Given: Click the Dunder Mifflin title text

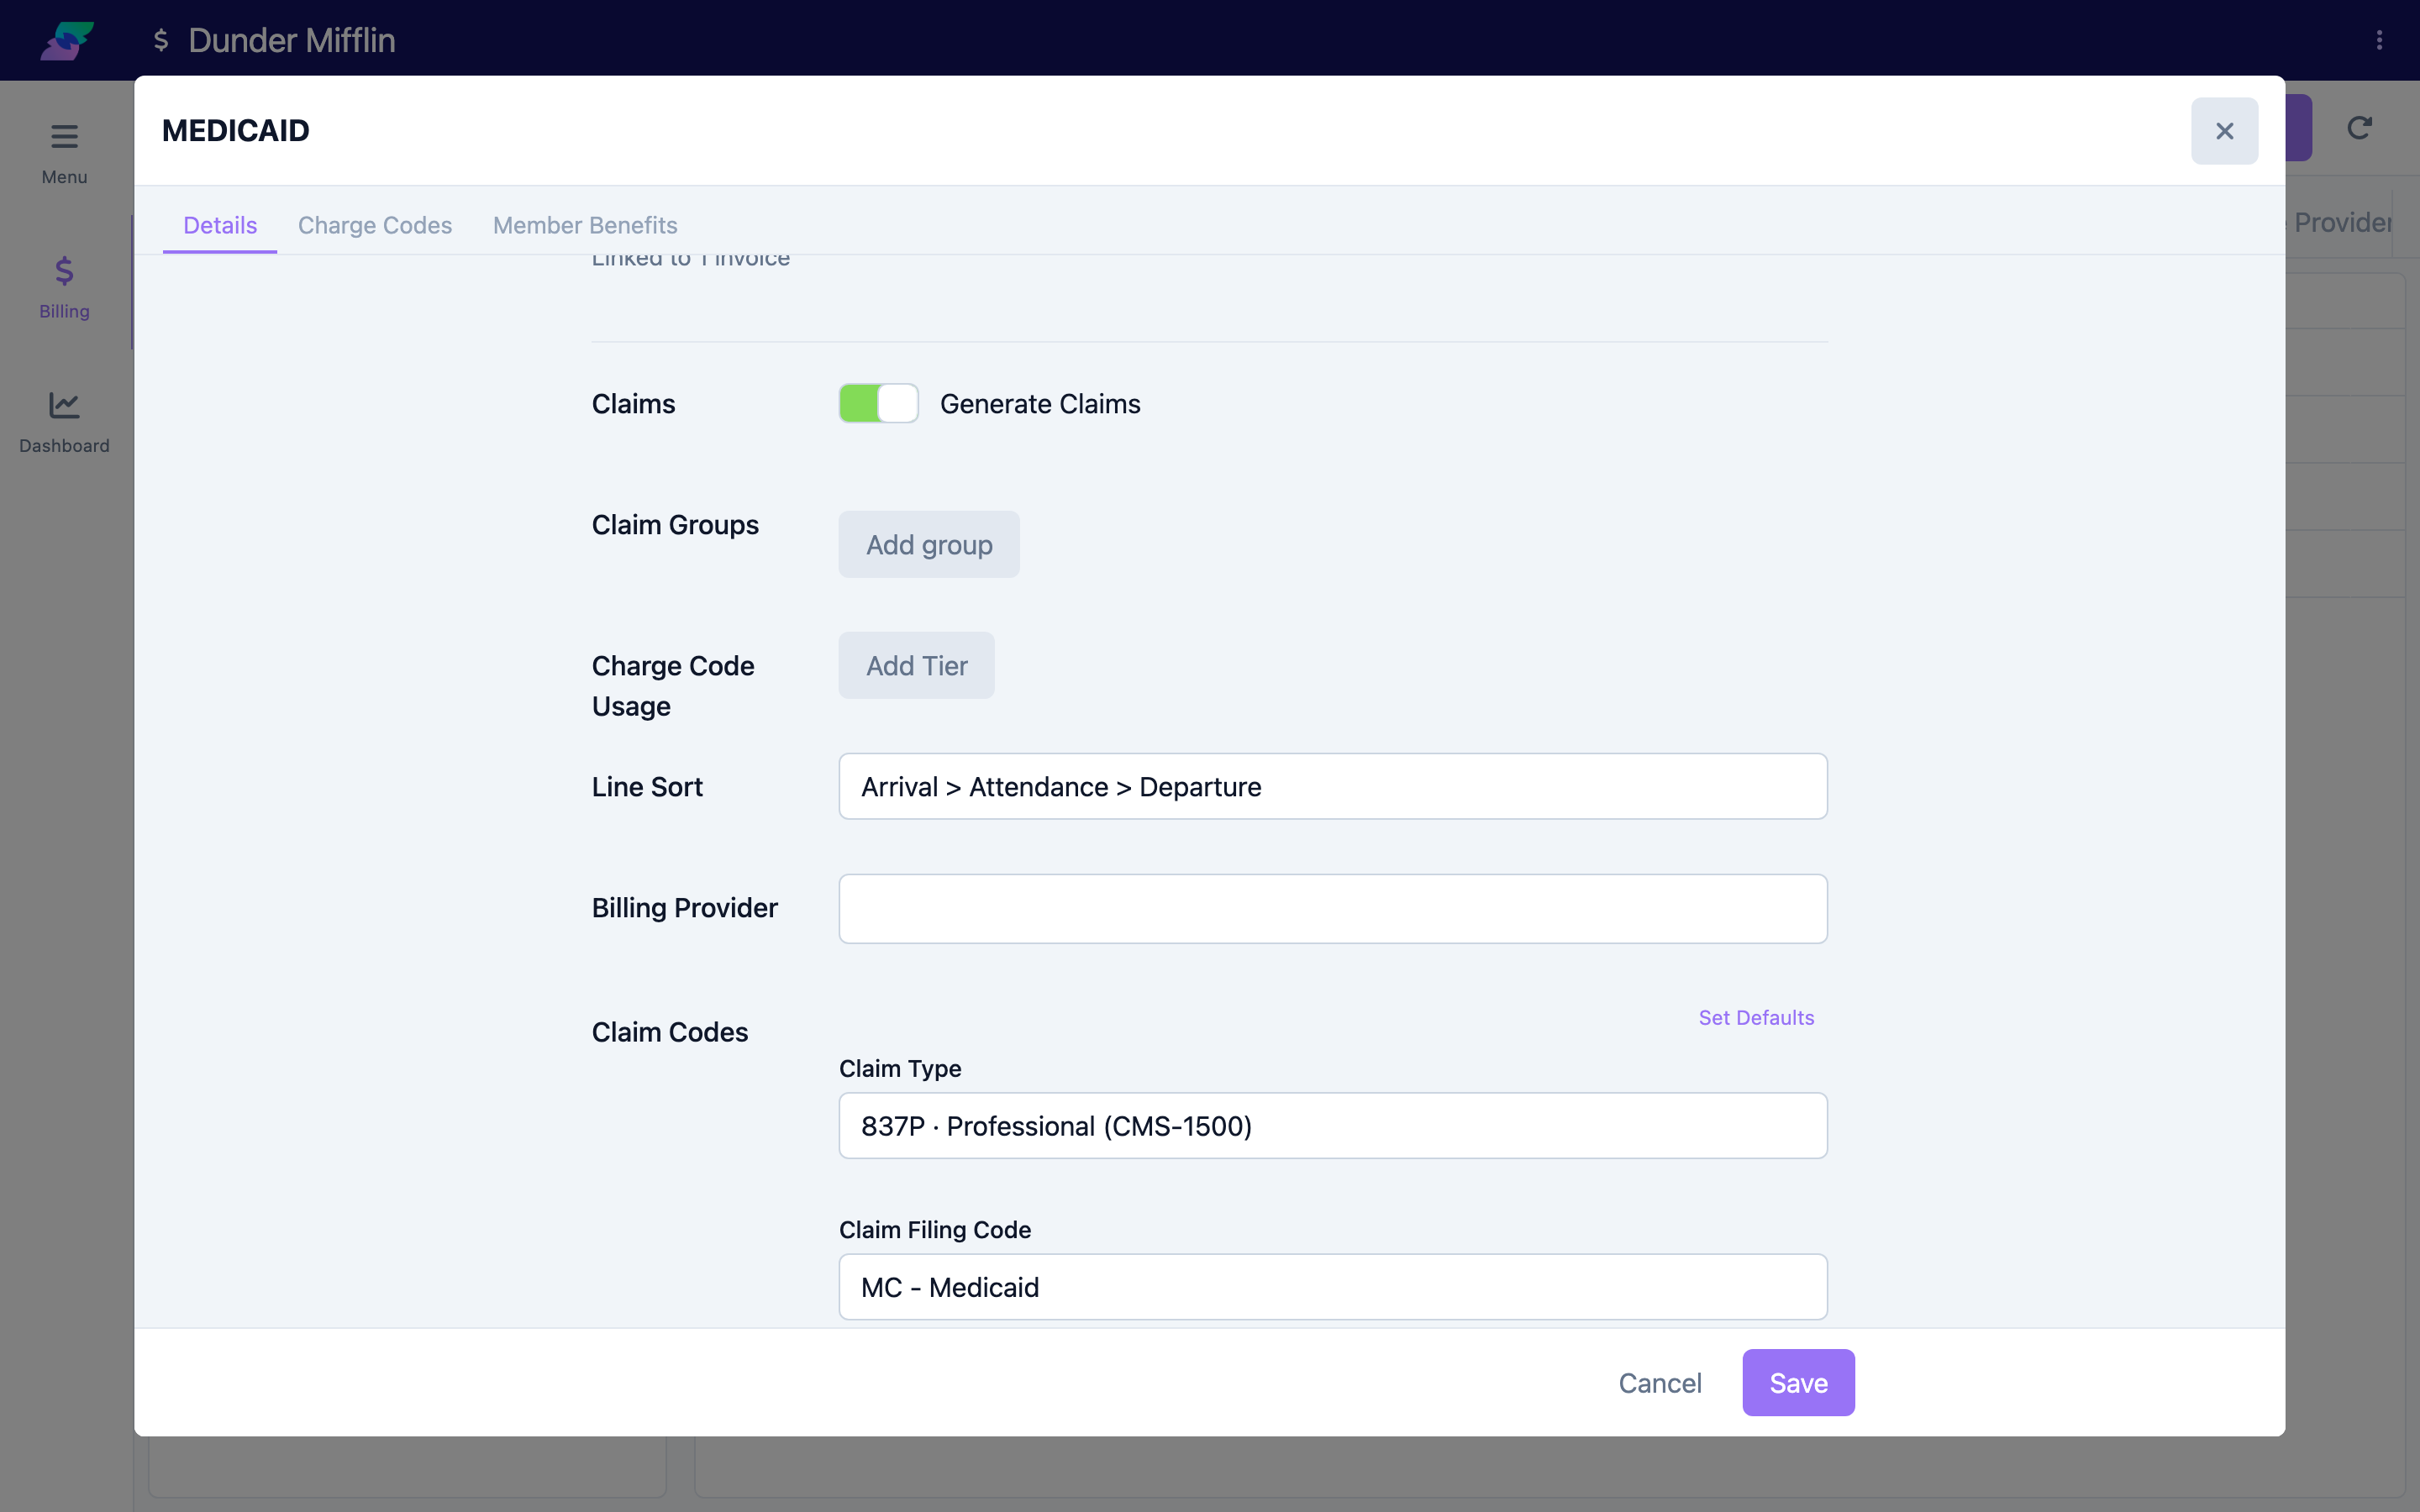Looking at the screenshot, I should pyautogui.click(x=291, y=40).
